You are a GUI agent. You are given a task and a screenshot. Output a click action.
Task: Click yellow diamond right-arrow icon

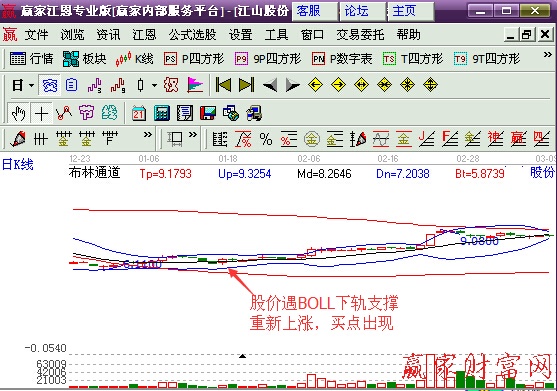pos(338,85)
